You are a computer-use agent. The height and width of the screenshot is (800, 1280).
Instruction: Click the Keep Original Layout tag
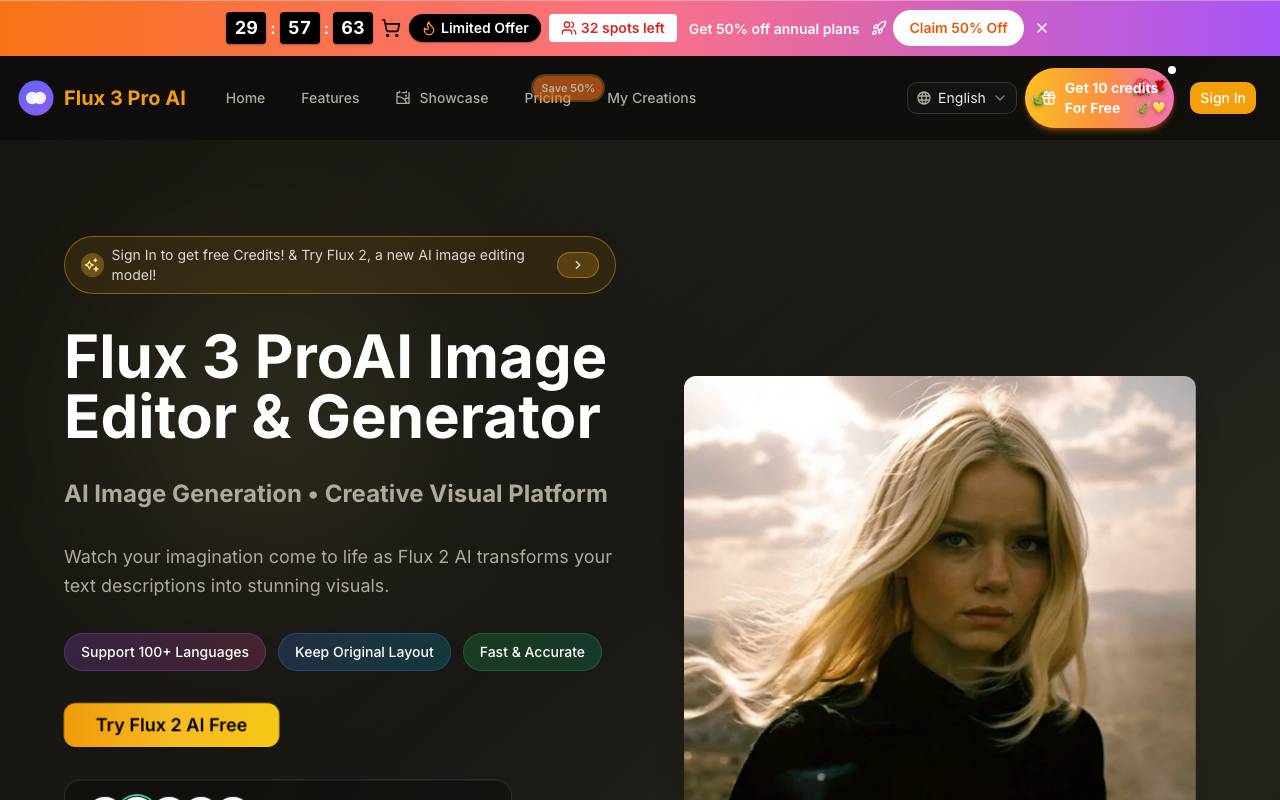coord(364,652)
